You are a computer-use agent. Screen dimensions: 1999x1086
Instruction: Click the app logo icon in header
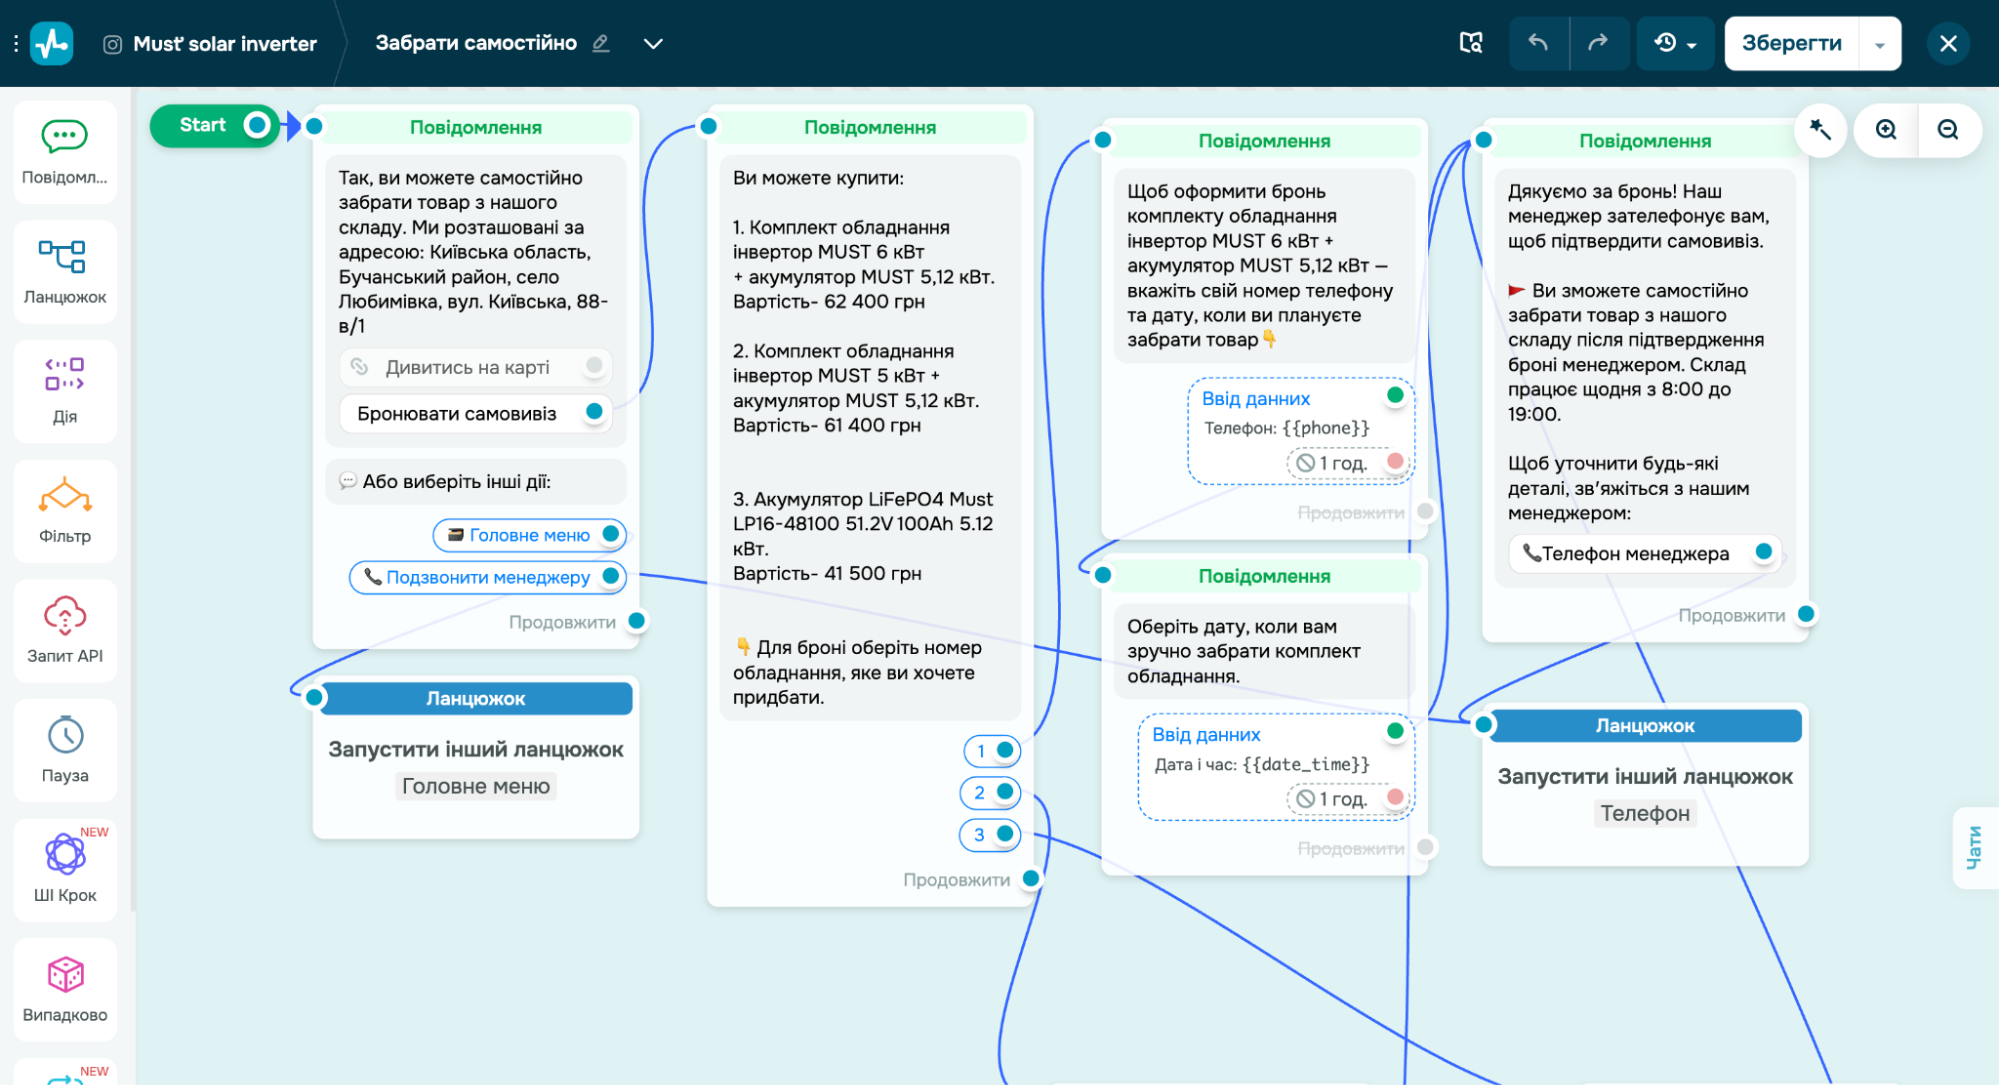tap(52, 43)
